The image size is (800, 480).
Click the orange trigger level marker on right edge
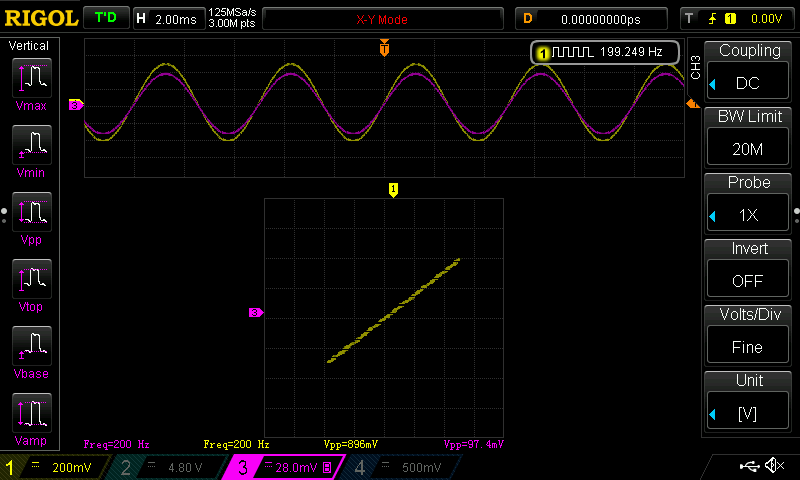click(x=693, y=104)
